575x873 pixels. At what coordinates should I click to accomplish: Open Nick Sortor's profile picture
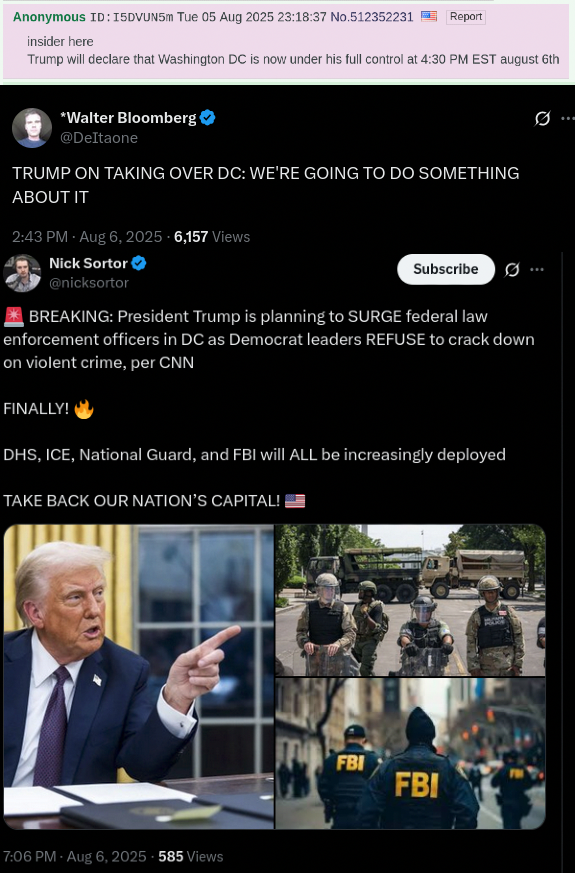(x=22, y=273)
